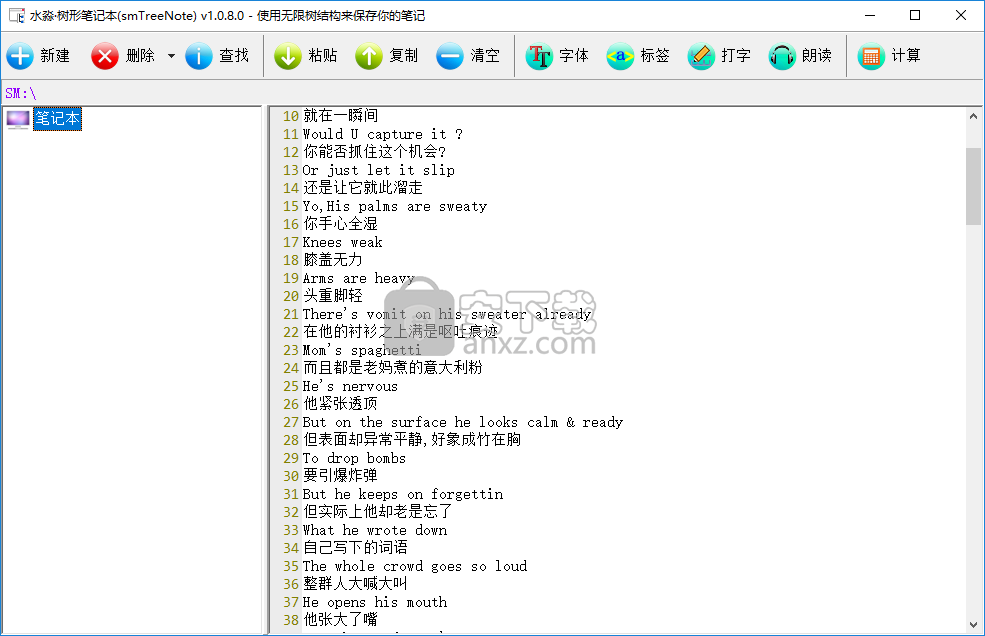Viewport: 985px width, 636px height.
Task: Click line 'Knees weak'
Action: [x=342, y=242]
